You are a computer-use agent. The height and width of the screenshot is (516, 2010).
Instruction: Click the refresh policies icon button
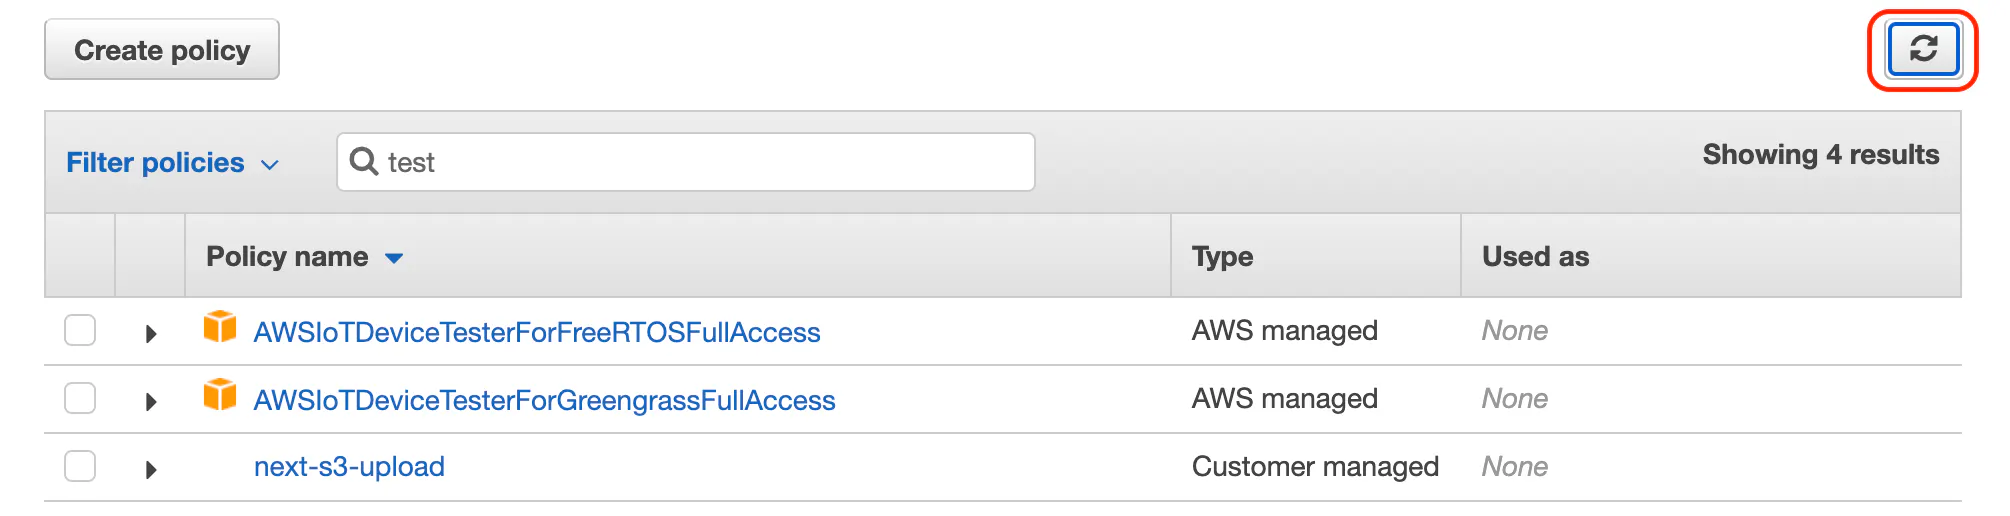point(1922,49)
